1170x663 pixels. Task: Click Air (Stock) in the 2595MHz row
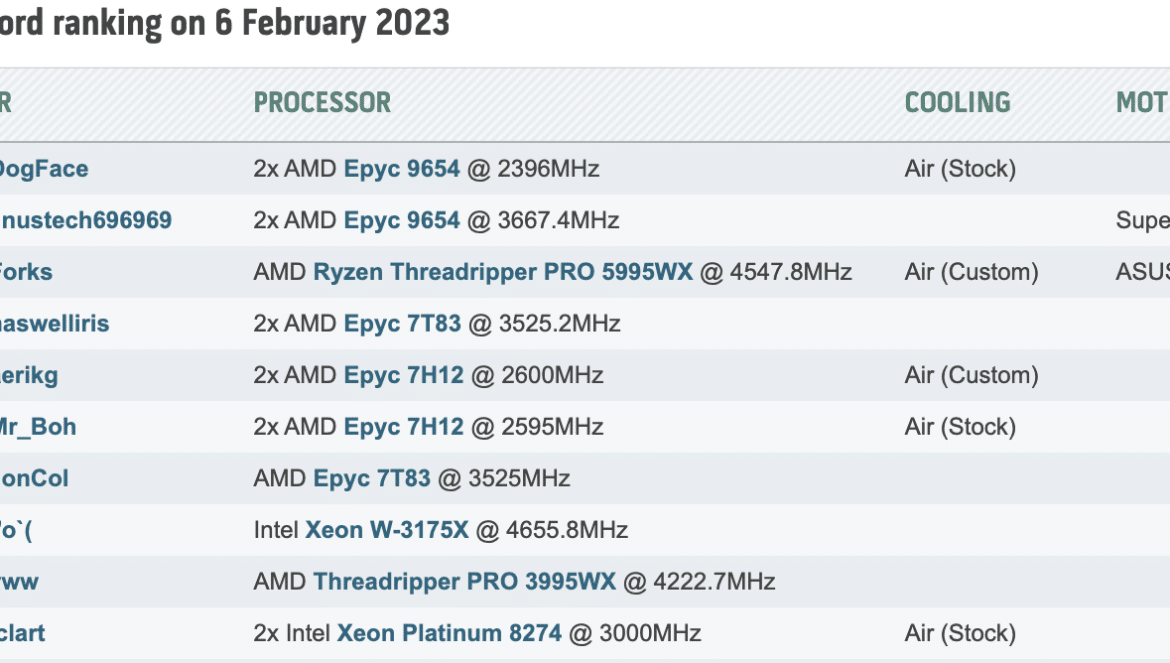tap(960, 427)
